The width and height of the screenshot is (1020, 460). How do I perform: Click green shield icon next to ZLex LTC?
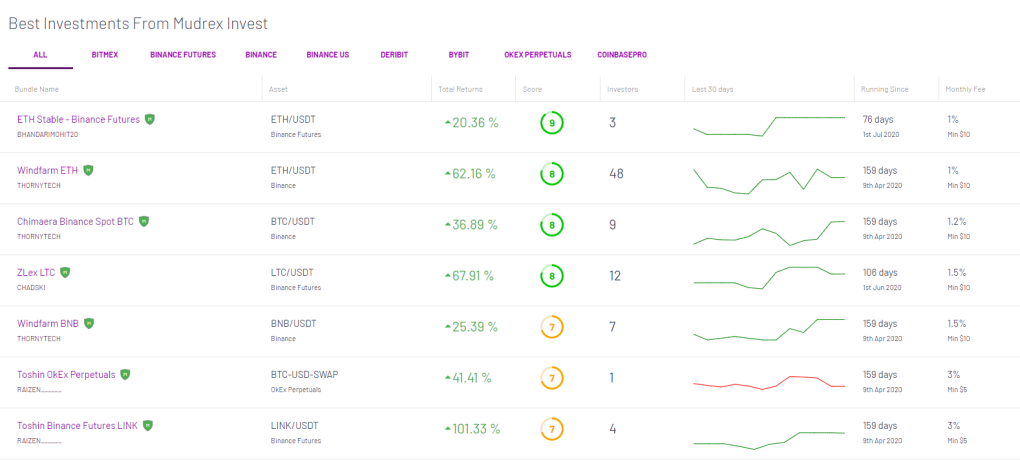coord(65,272)
